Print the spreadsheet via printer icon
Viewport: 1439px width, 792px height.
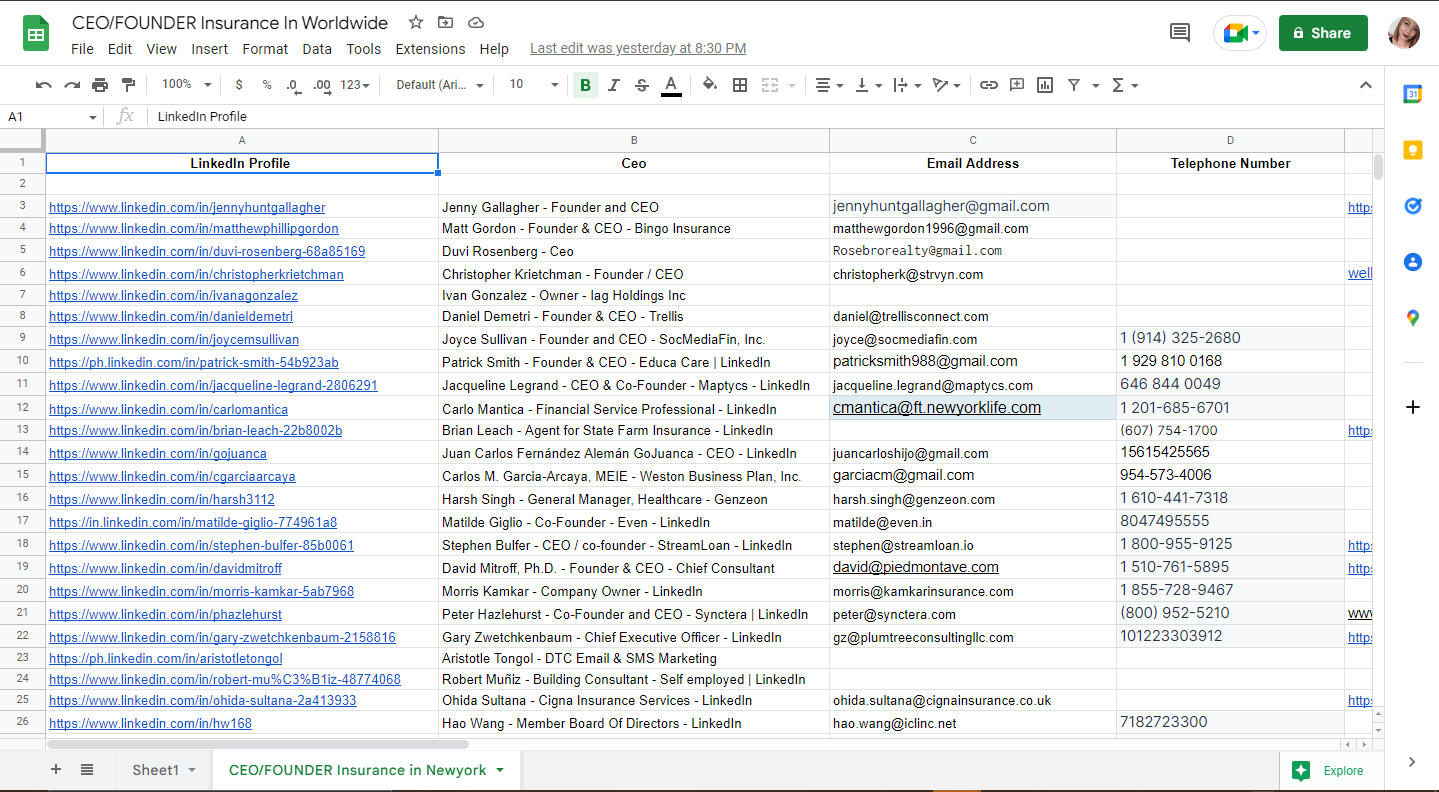100,85
